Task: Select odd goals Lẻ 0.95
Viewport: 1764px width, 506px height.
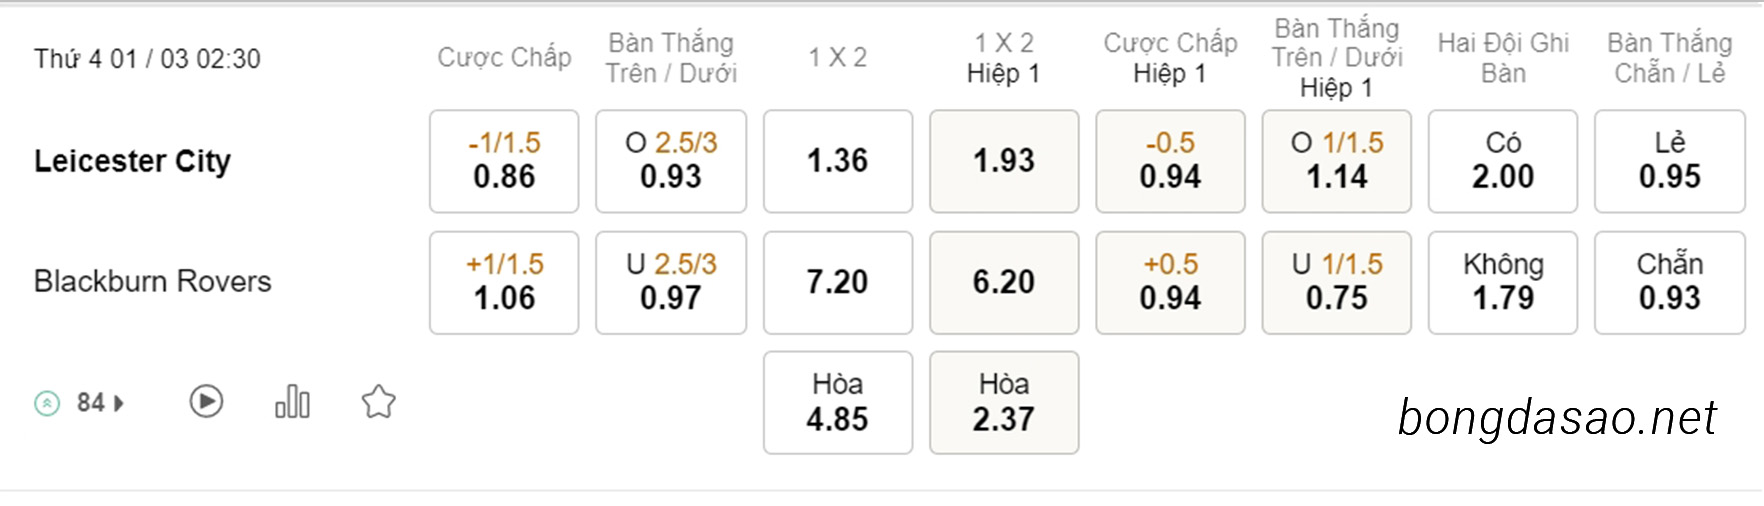Action: click(x=1670, y=161)
